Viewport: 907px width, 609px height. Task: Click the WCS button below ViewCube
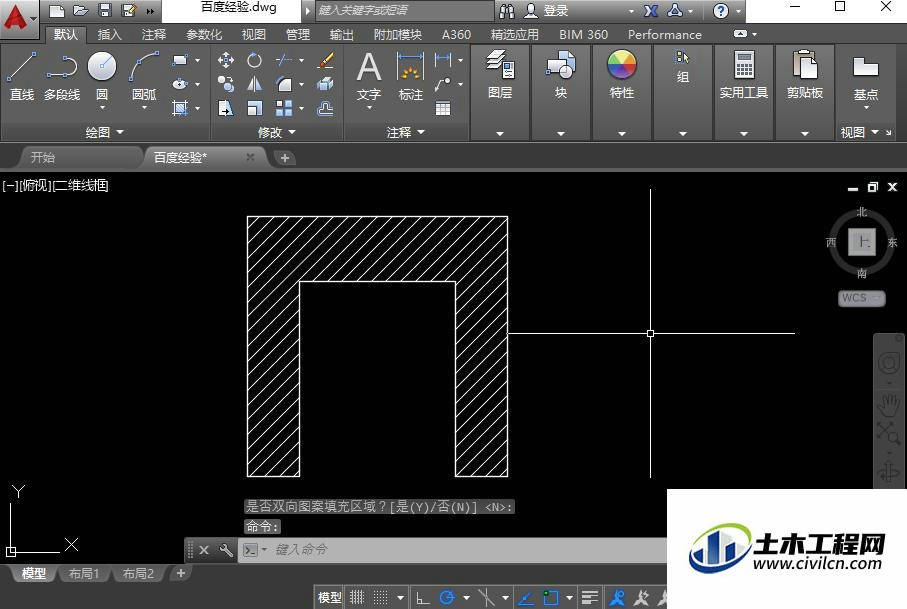(x=861, y=298)
